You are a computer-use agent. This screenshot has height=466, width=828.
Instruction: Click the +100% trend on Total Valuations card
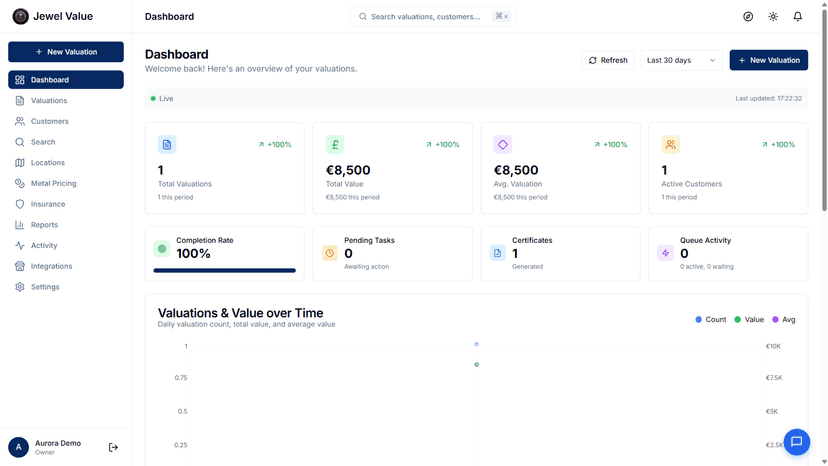(275, 144)
